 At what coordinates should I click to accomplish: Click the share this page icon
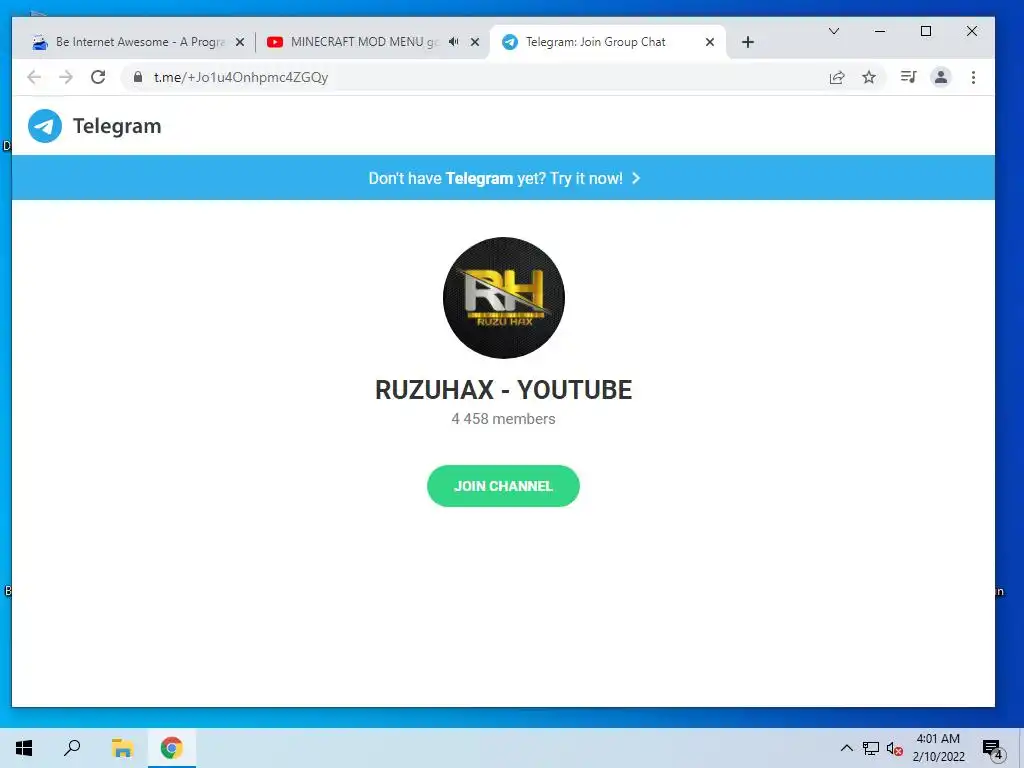point(837,77)
